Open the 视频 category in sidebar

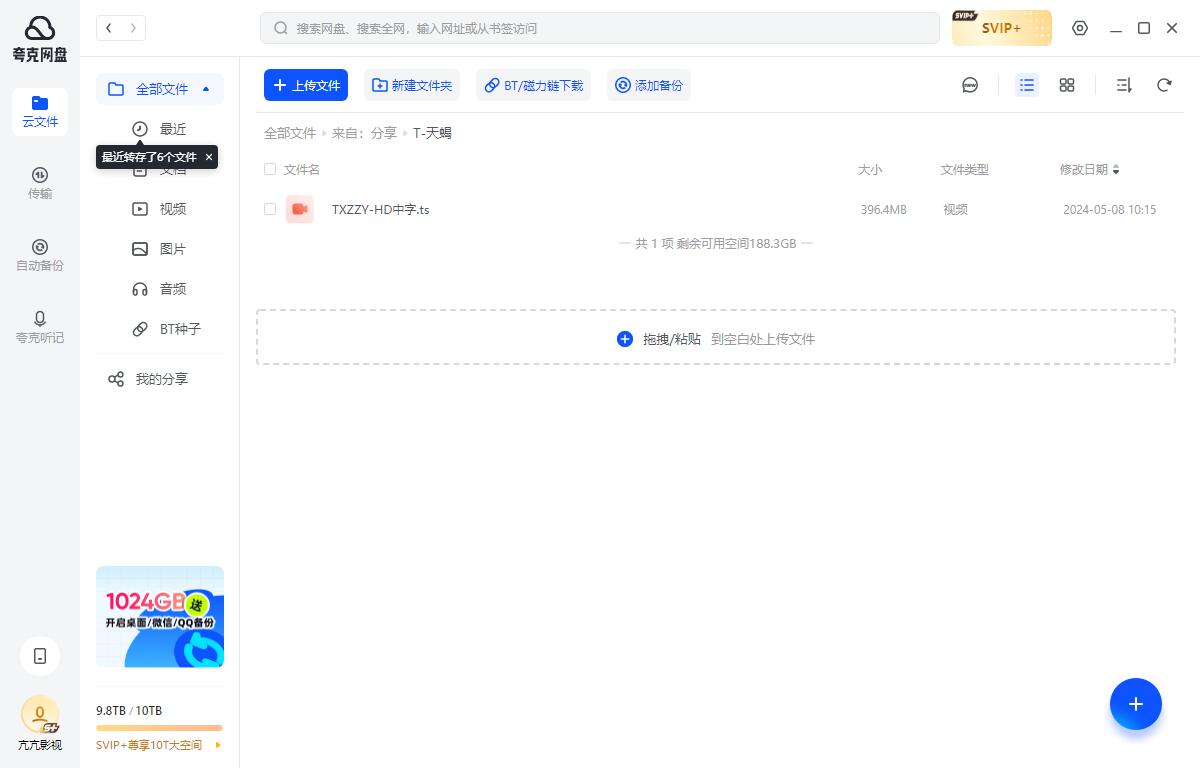(x=172, y=209)
